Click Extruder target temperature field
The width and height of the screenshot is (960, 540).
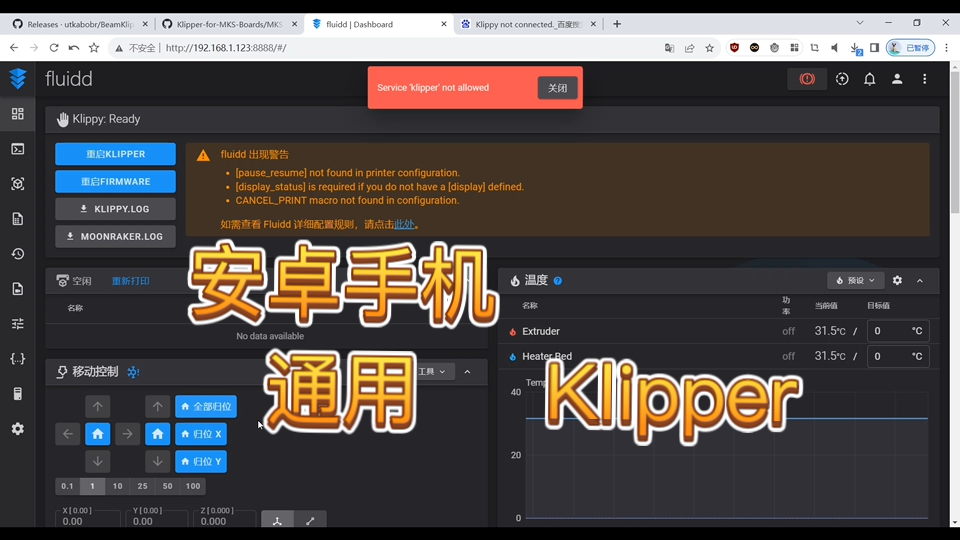tap(898, 331)
